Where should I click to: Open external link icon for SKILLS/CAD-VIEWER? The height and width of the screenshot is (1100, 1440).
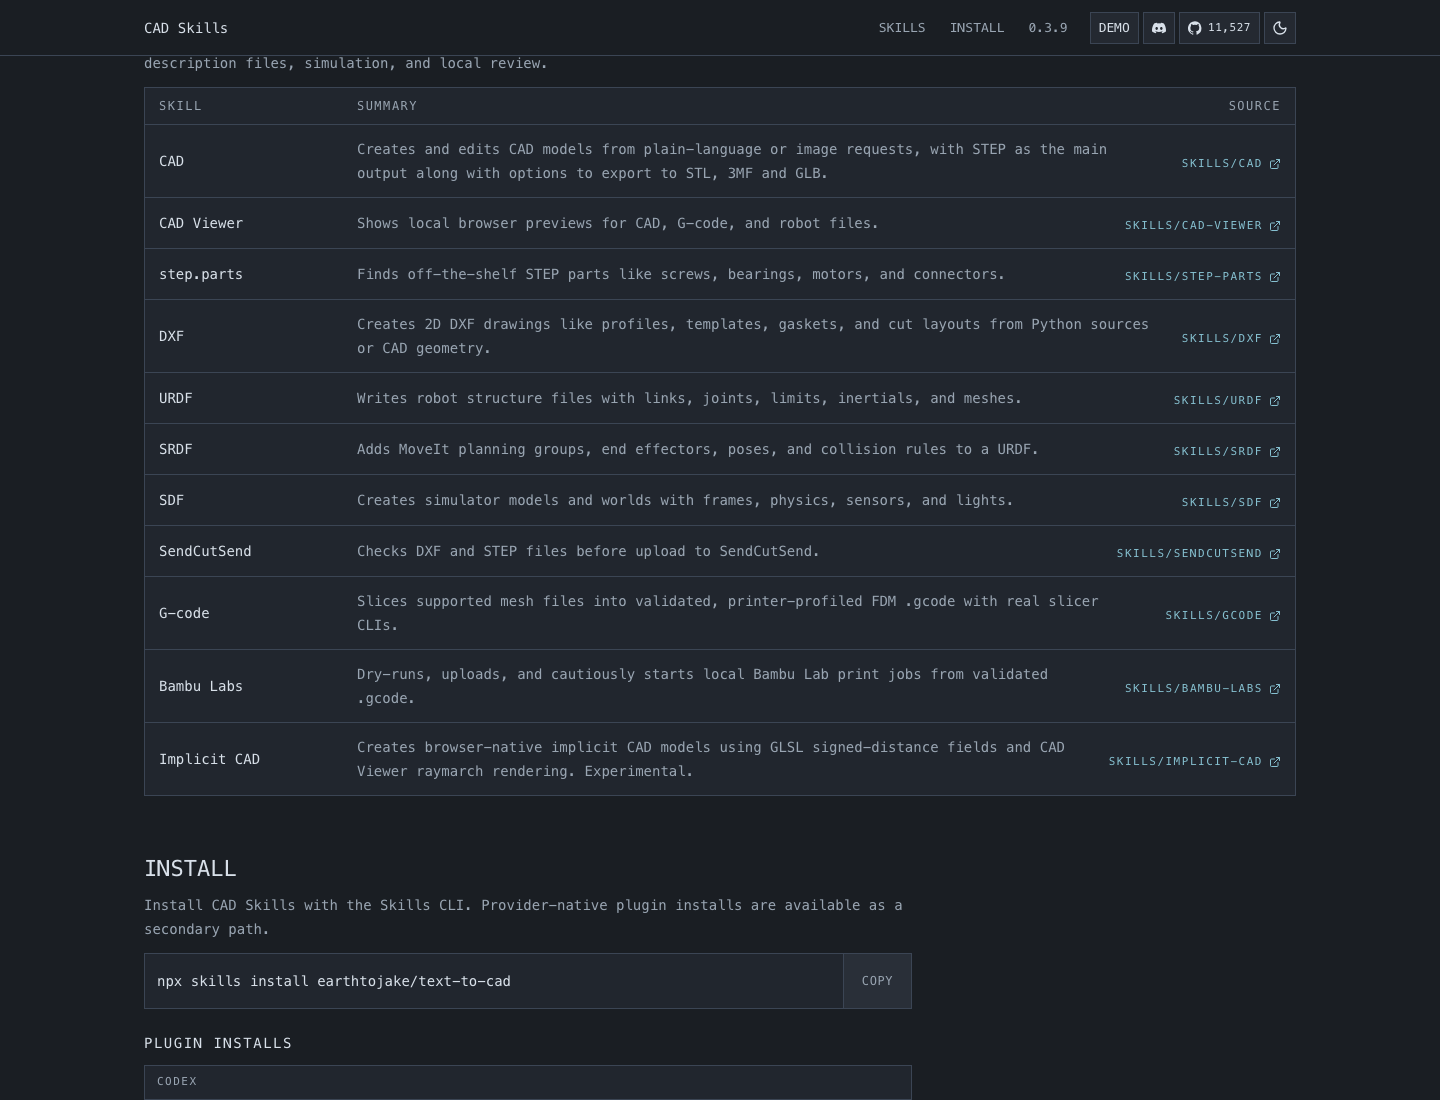[1275, 226]
